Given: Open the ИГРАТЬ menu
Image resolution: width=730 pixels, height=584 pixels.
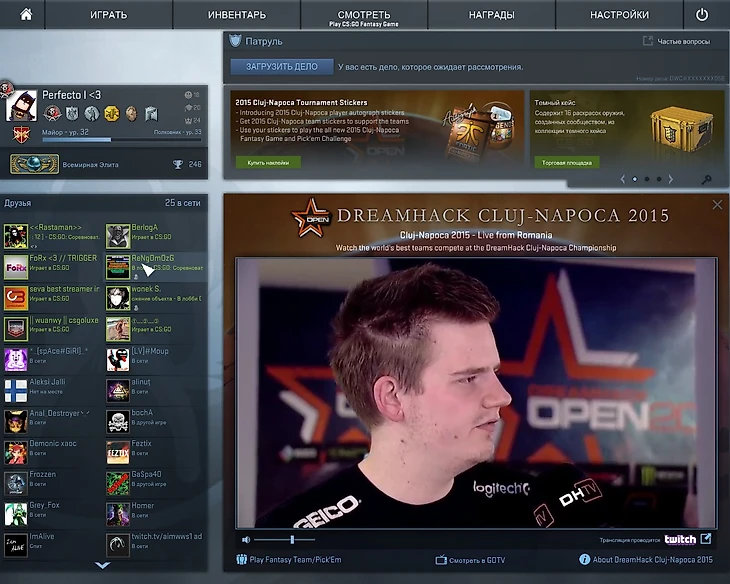Looking at the screenshot, I should click(x=108, y=15).
